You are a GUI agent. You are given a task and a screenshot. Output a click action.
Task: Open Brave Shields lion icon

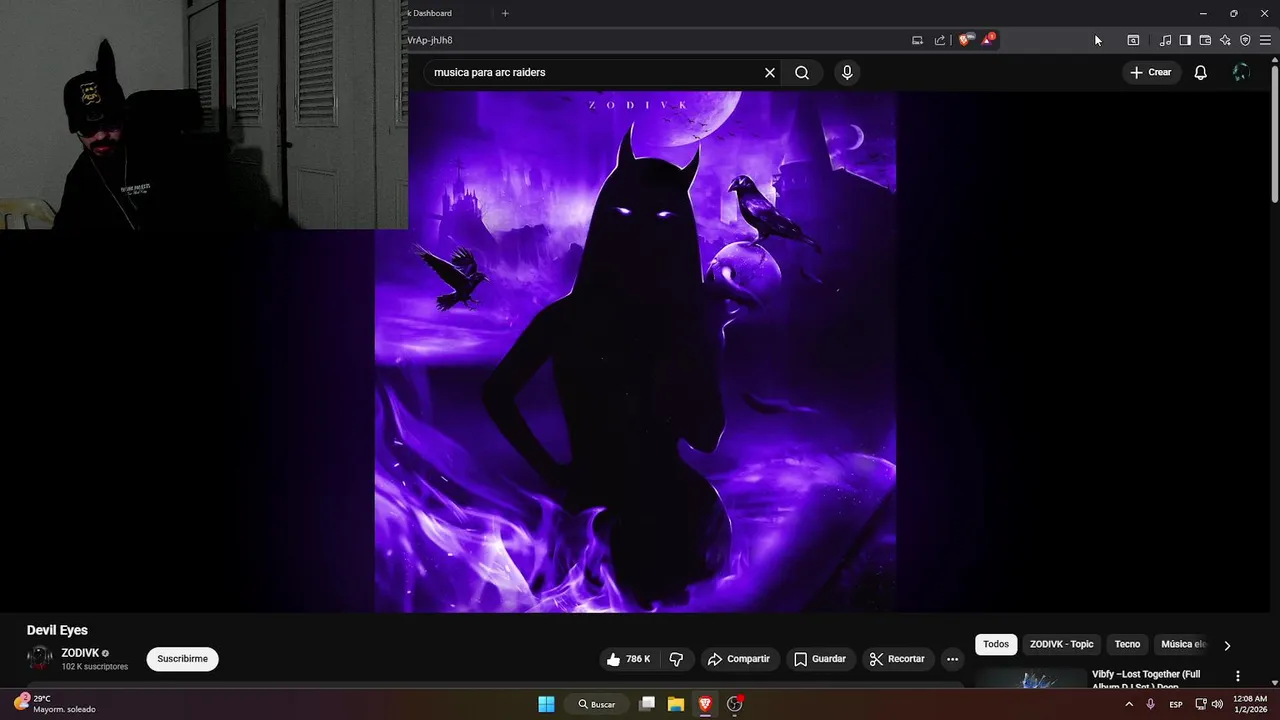pyautogui.click(x=965, y=40)
